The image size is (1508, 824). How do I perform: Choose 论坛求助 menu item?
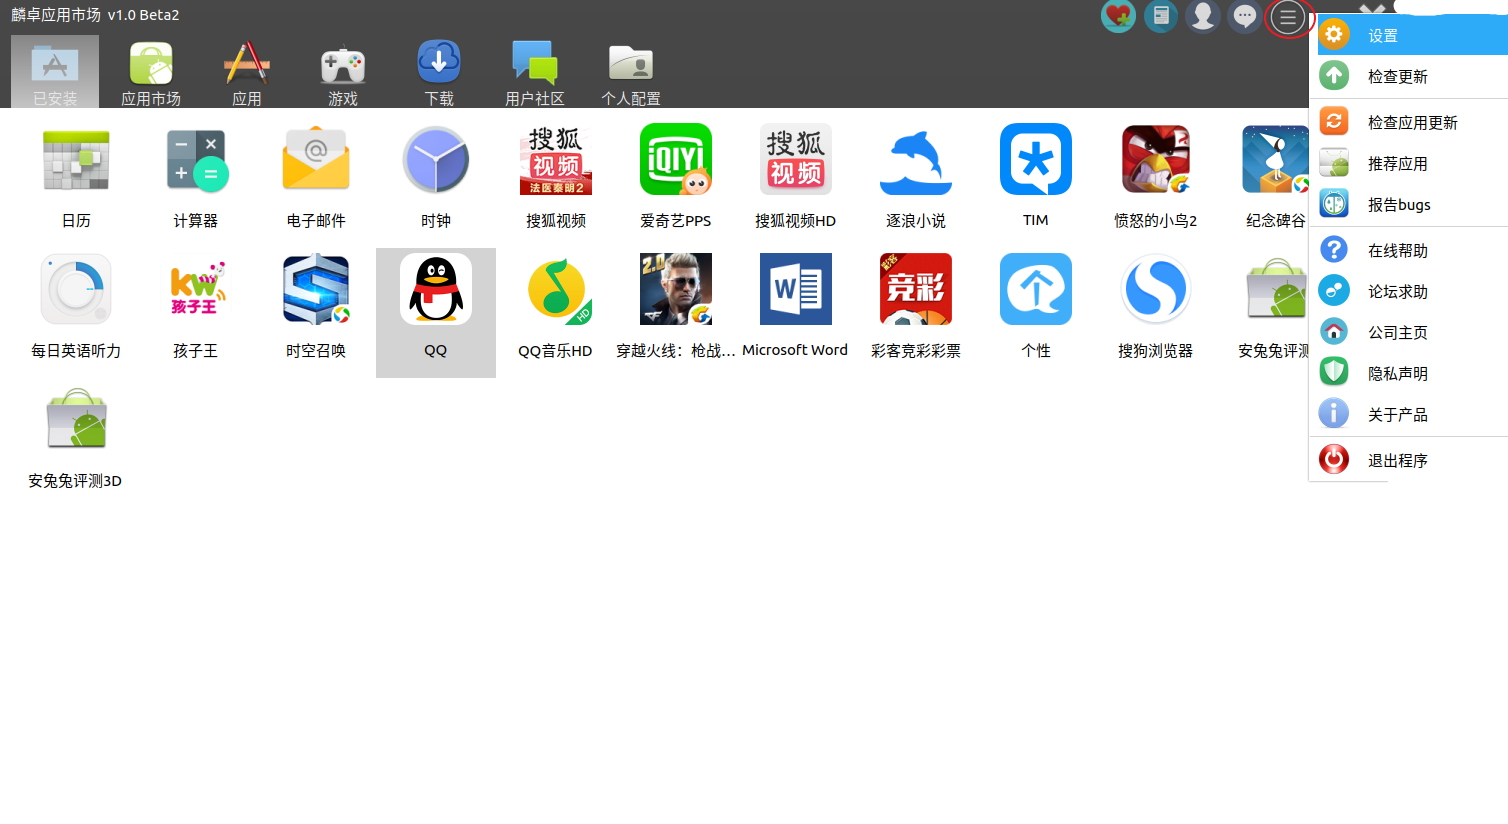pos(1408,291)
